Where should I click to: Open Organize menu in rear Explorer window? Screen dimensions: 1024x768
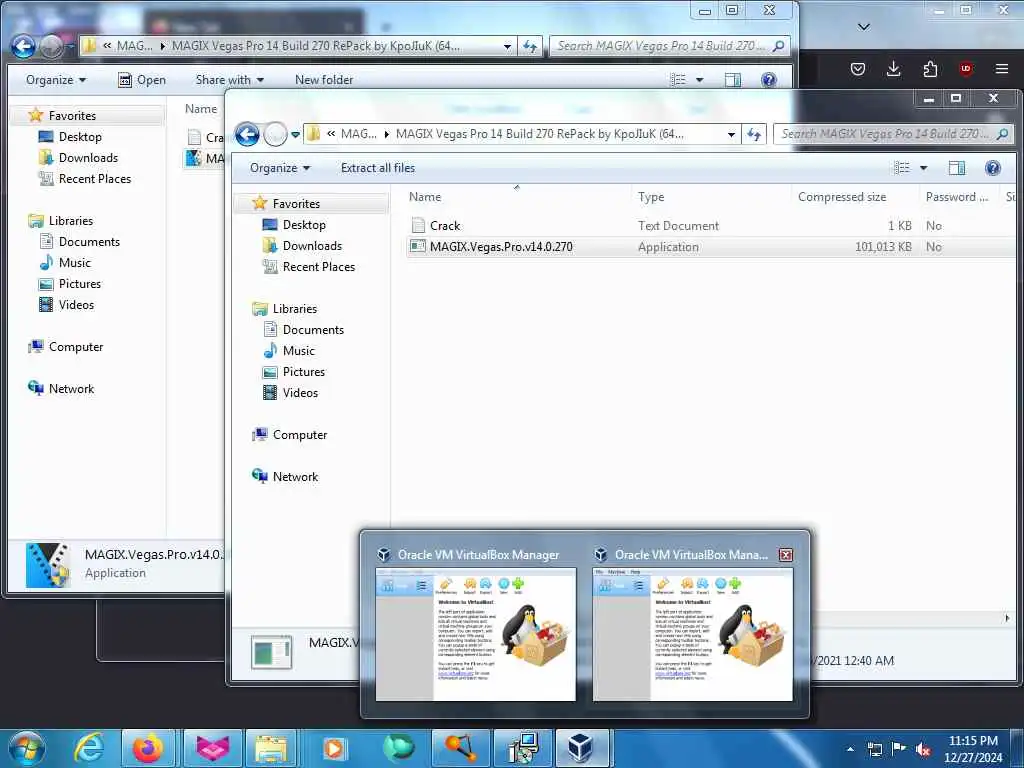click(x=56, y=80)
